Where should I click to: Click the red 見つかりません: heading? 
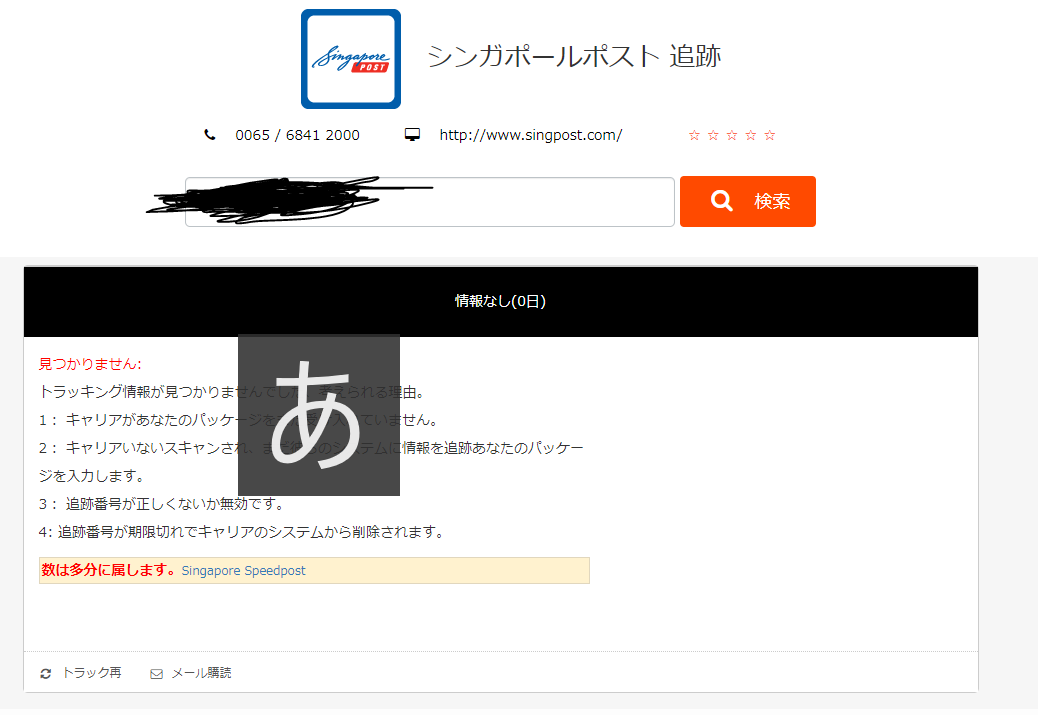[90, 364]
